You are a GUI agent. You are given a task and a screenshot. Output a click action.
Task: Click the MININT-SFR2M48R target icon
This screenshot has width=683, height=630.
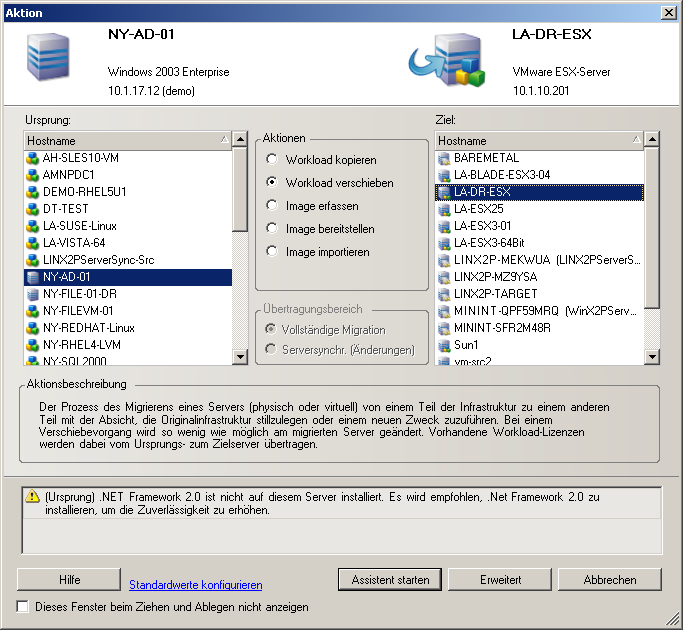(x=444, y=328)
